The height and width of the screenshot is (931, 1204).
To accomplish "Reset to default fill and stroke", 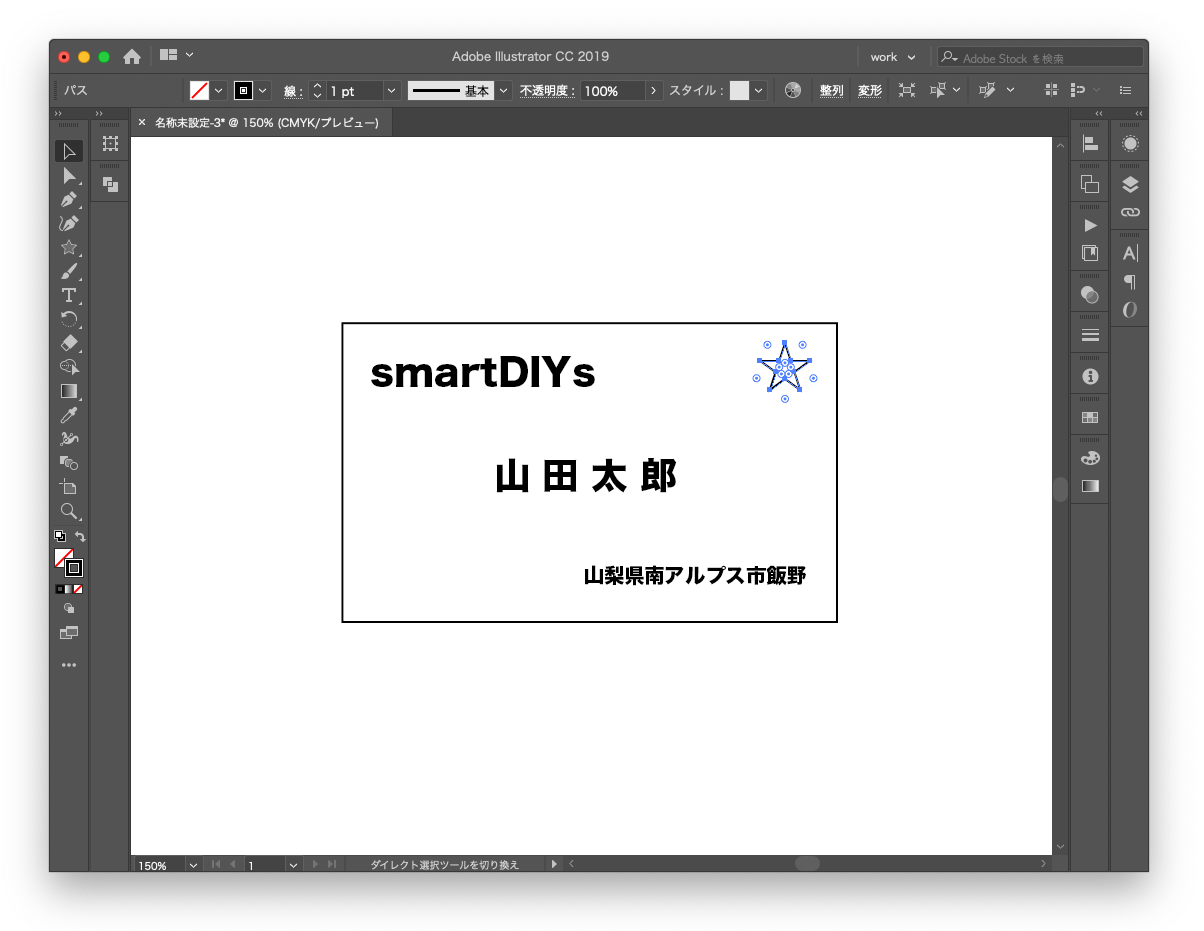I will point(59,537).
